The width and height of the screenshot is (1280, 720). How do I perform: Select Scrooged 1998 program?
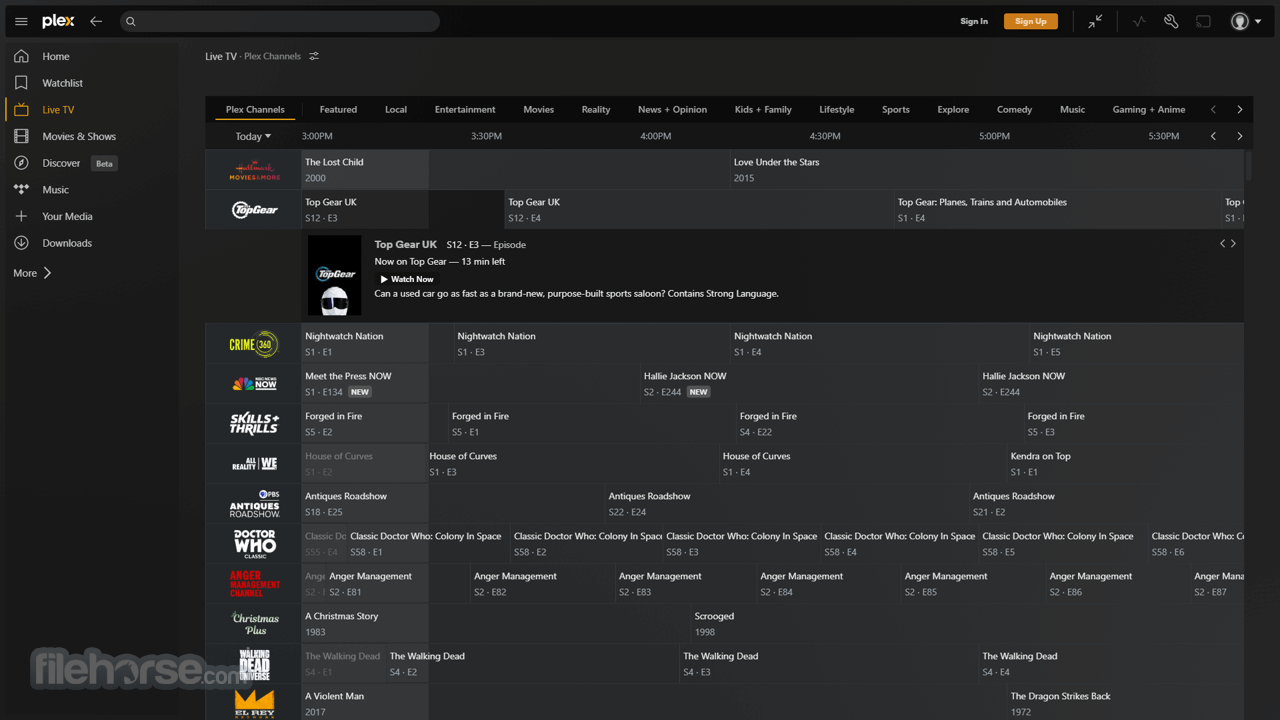[x=968, y=624]
